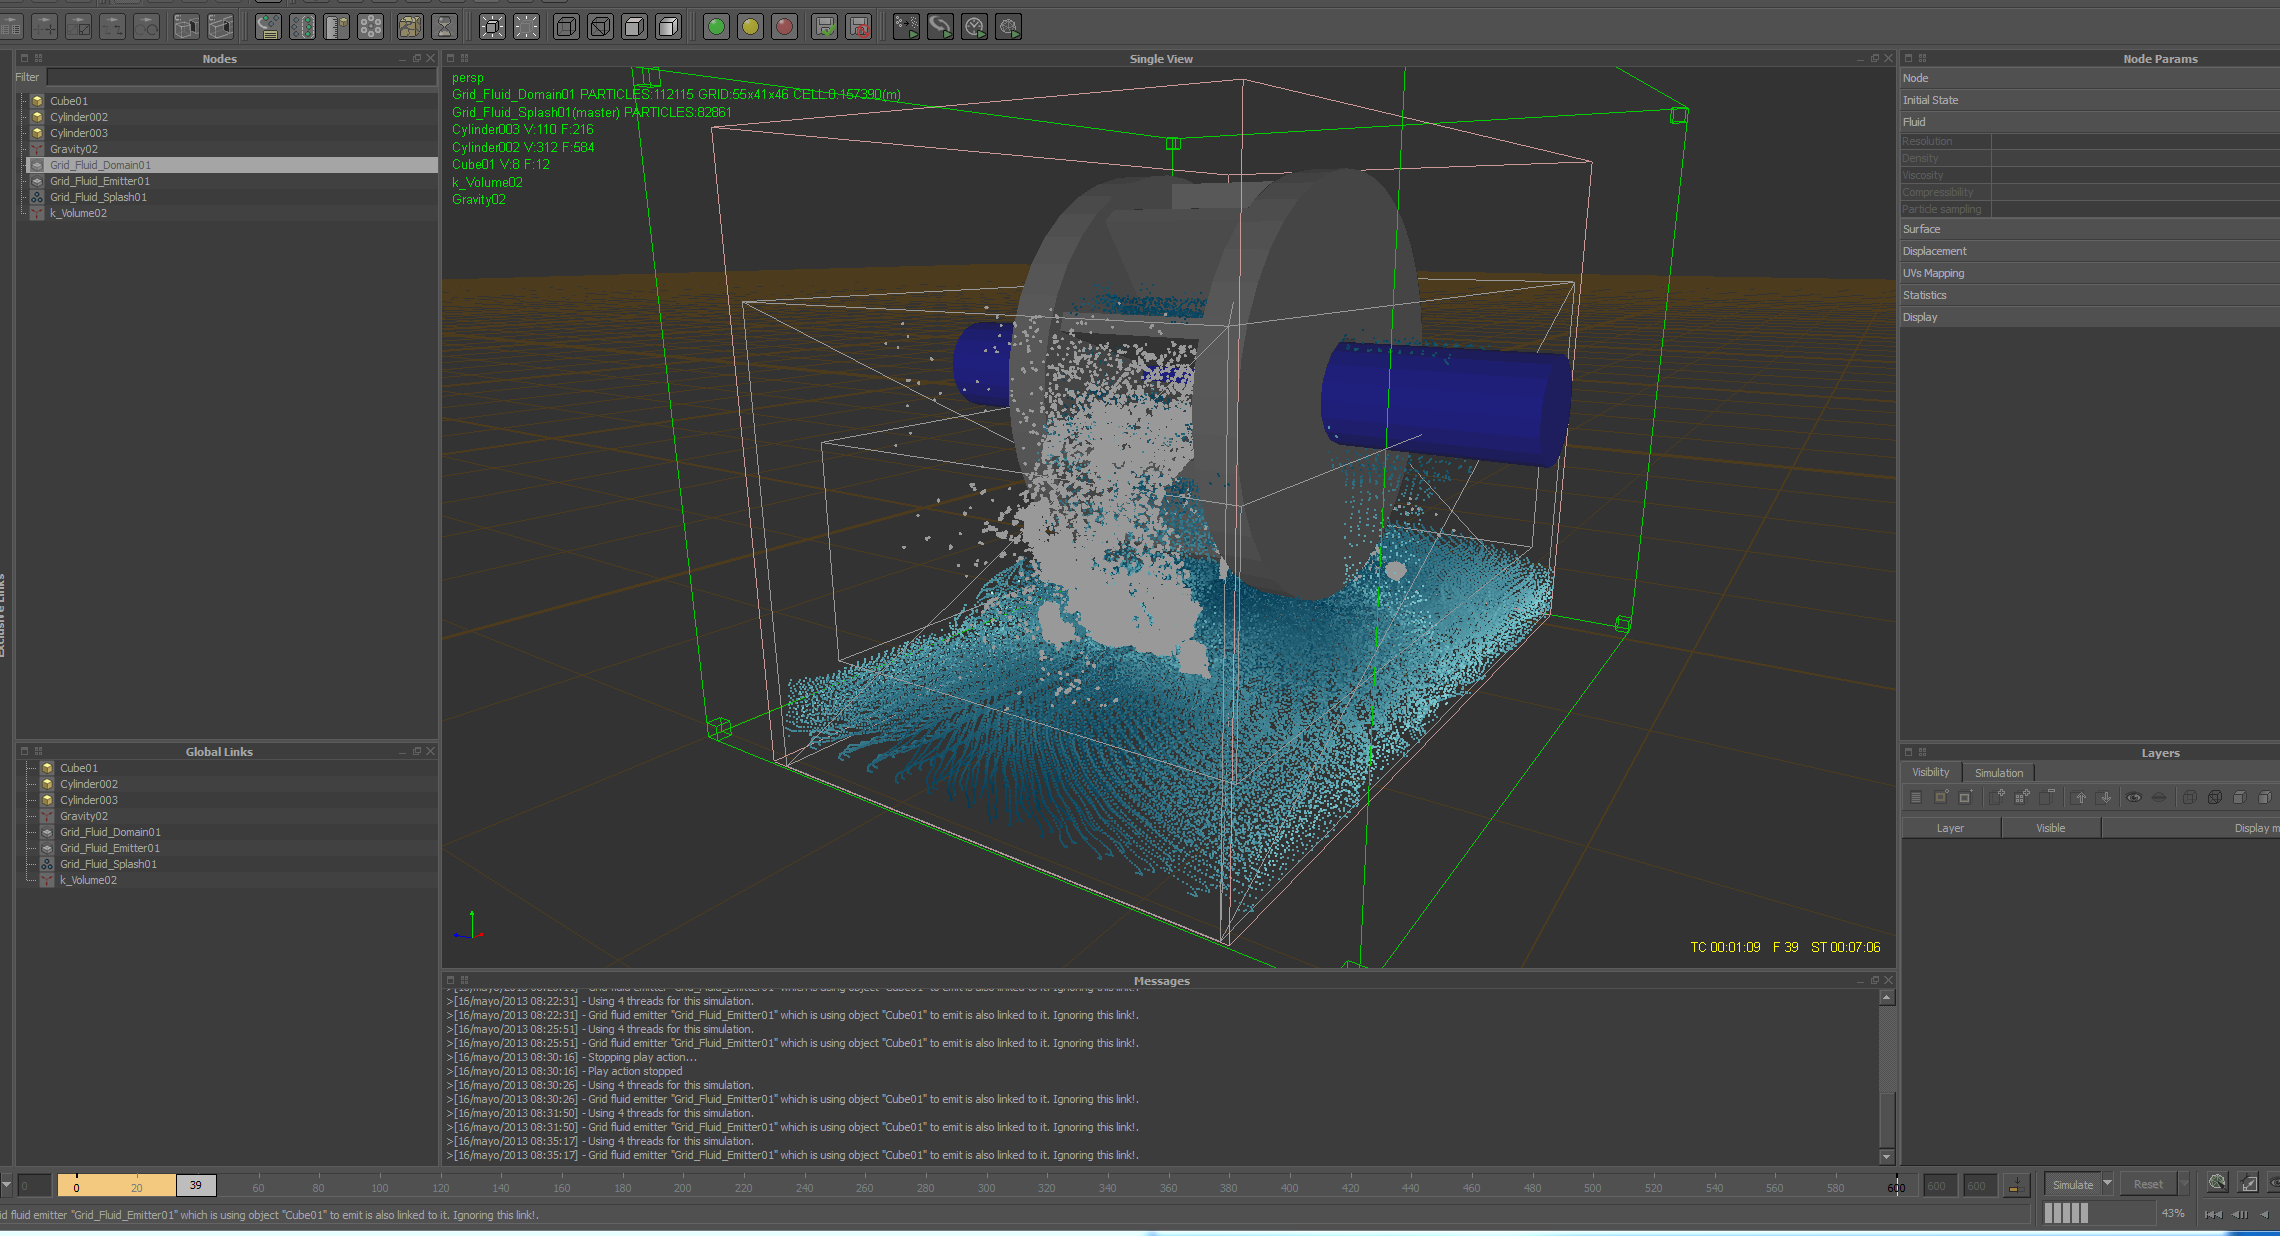Click the clock with play arrow icon

point(975,27)
